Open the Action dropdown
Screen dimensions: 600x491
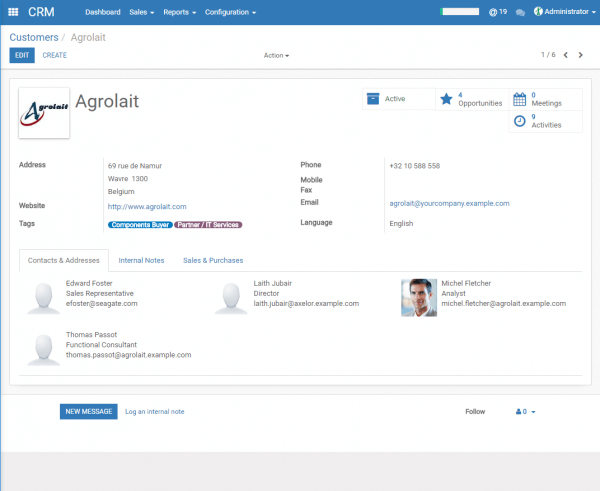pyautogui.click(x=276, y=55)
